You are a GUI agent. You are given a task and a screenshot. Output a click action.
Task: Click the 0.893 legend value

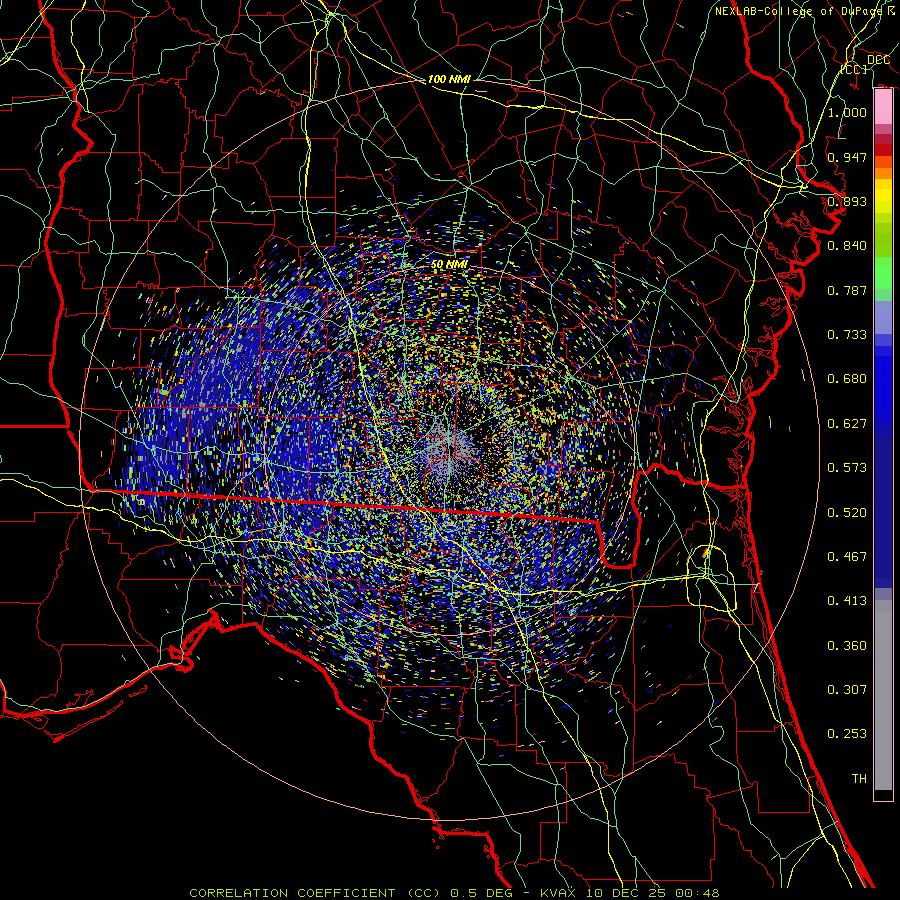click(x=847, y=201)
